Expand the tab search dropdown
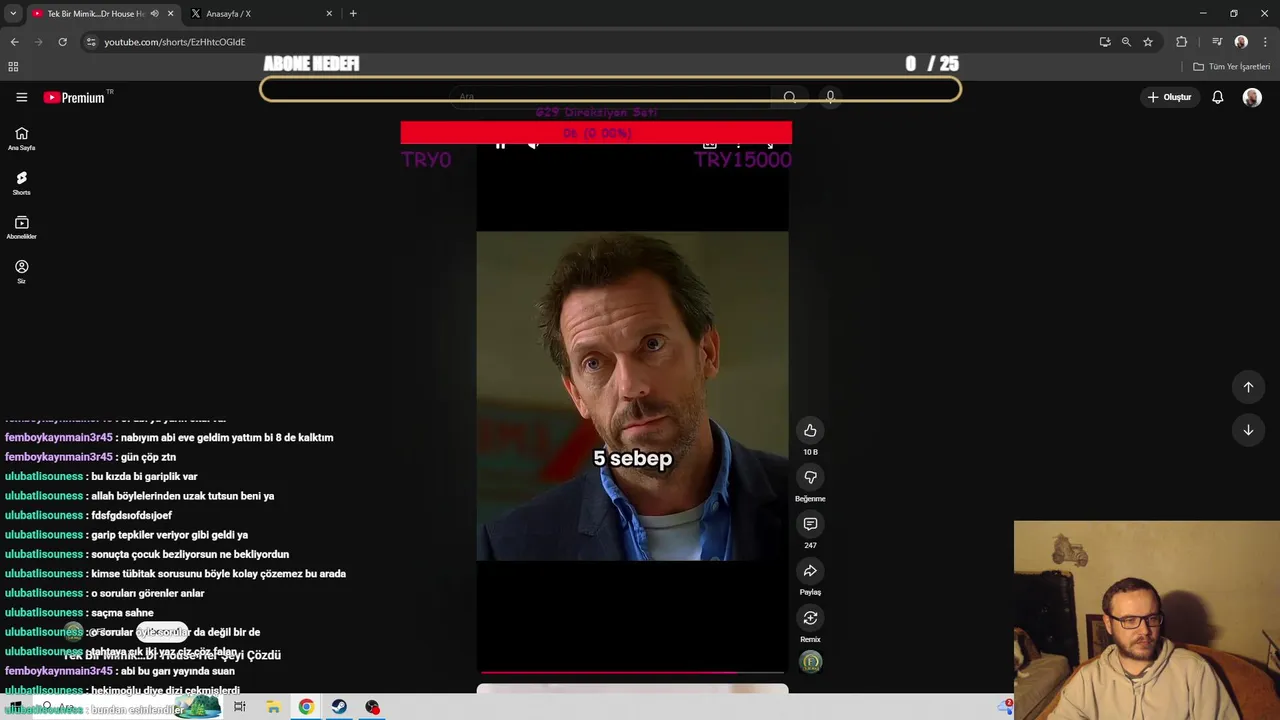The width and height of the screenshot is (1280, 720). click(13, 14)
